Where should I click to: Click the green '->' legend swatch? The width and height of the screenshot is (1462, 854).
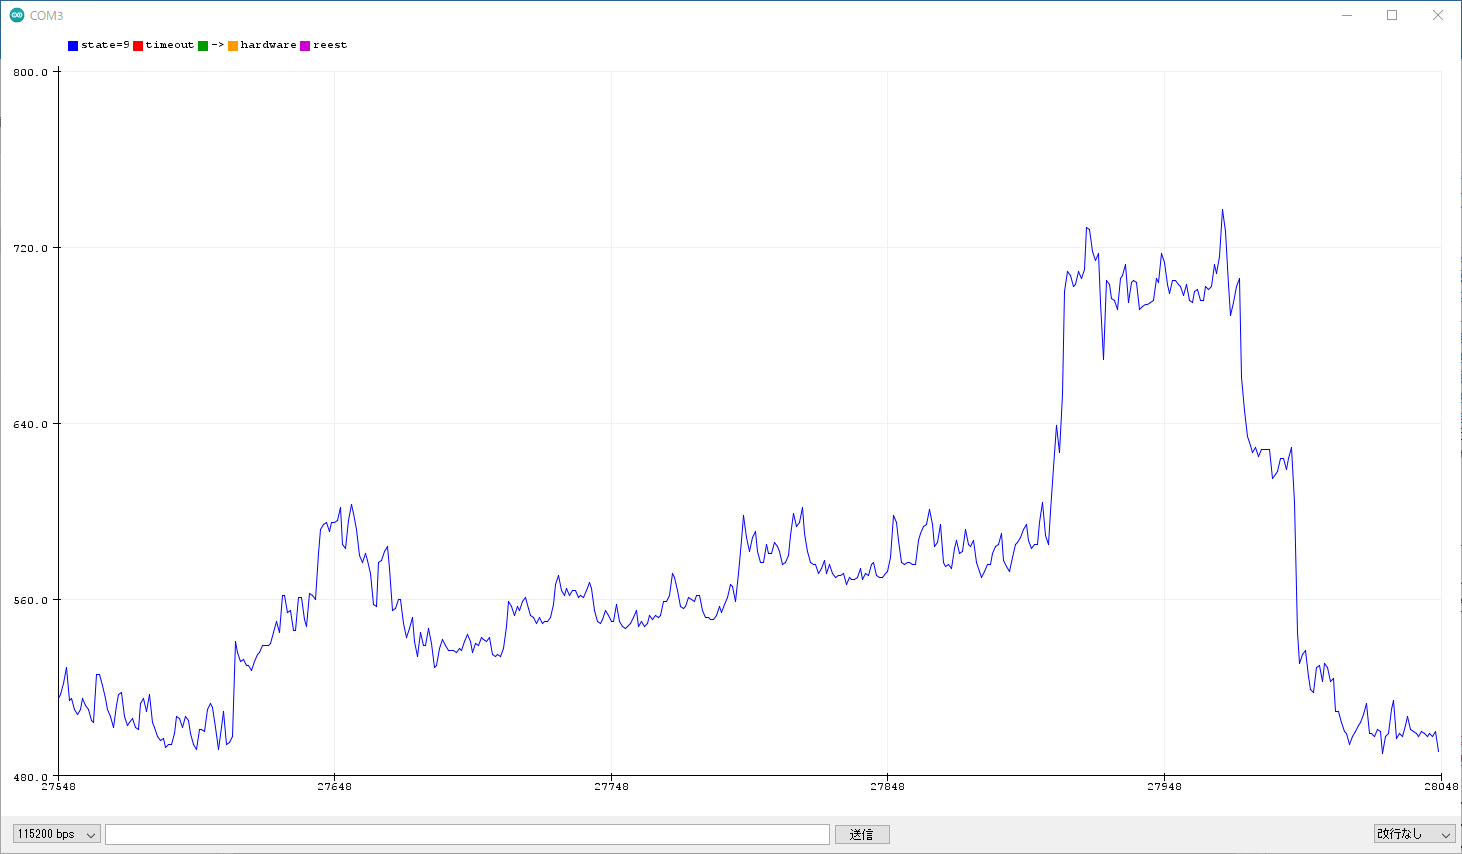203,46
